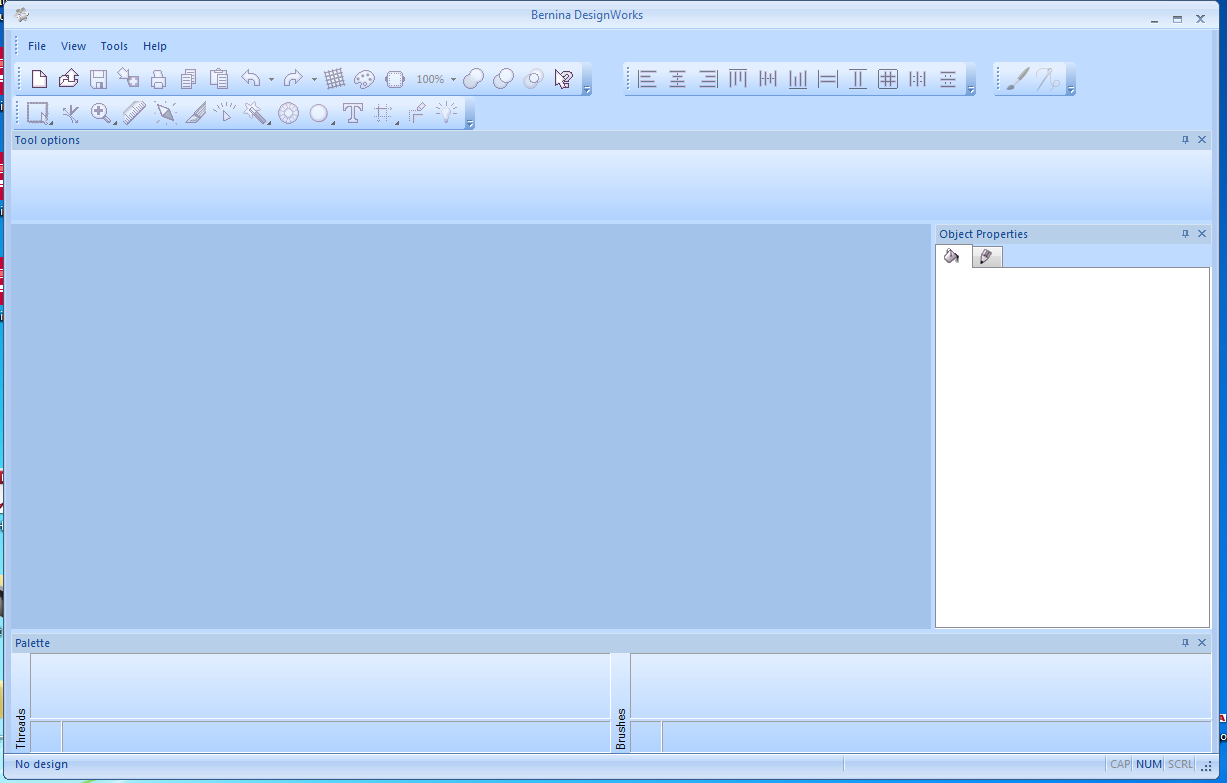
Task: Click the make same height icon
Action: click(x=858, y=79)
